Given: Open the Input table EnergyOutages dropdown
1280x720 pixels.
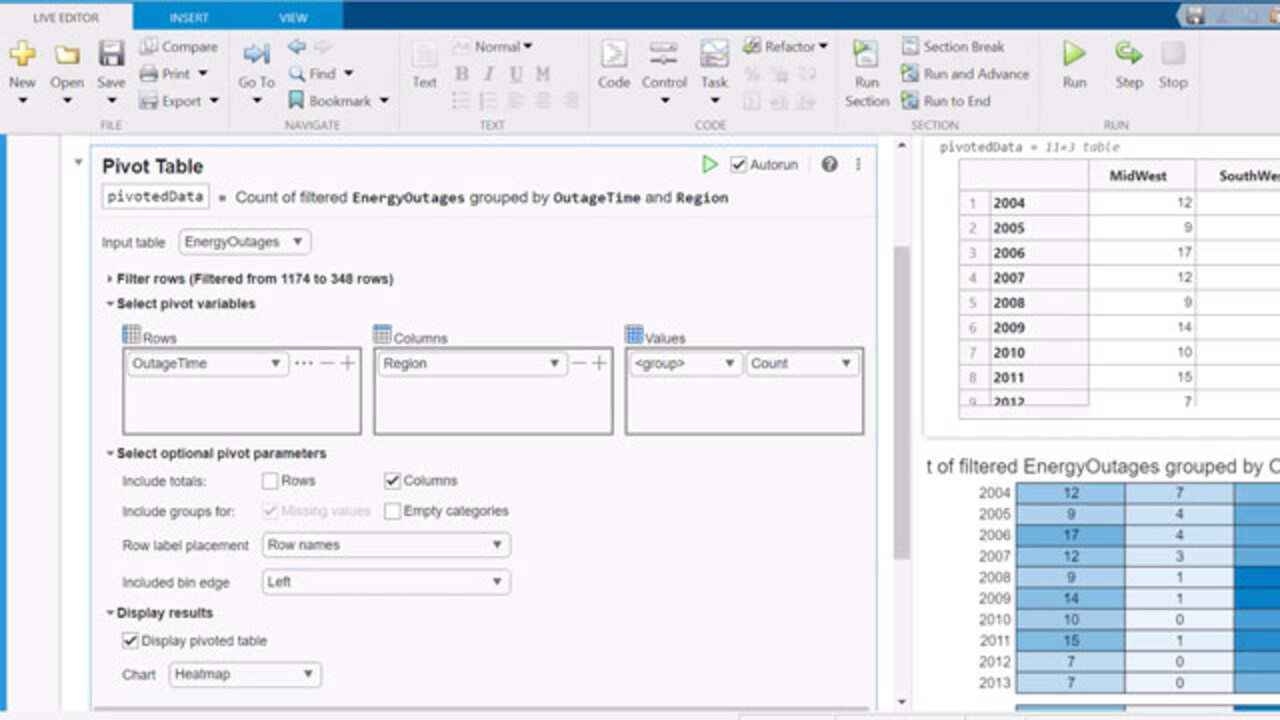Looking at the screenshot, I should pyautogui.click(x=244, y=242).
